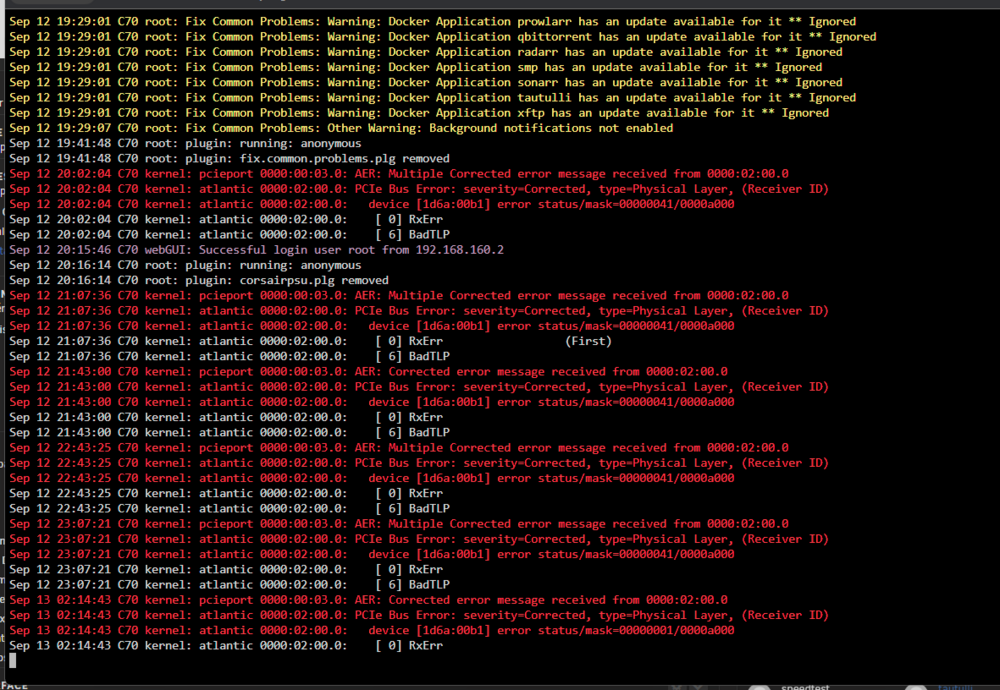This screenshot has width=1000, height=690.
Task: Select the sonarr update warning line
Action: coord(425,83)
